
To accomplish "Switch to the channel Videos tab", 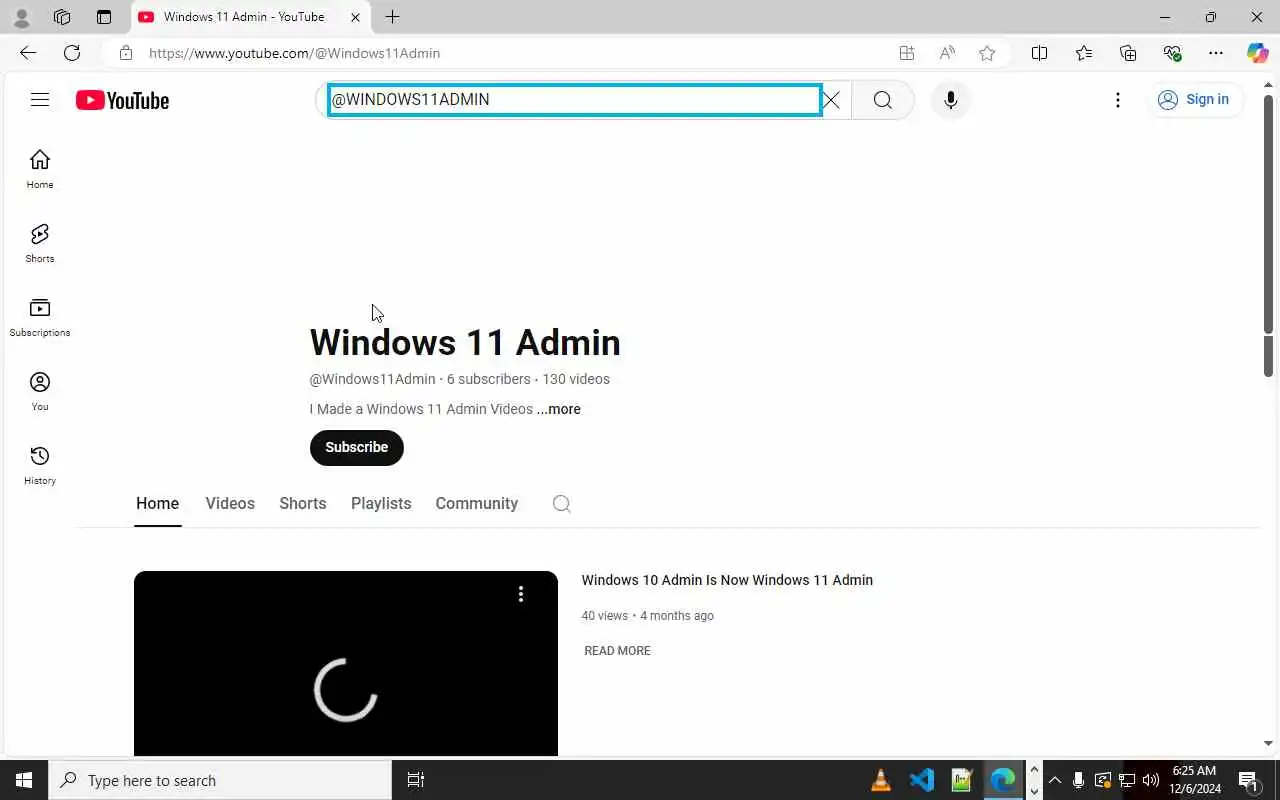I will pos(230,504).
